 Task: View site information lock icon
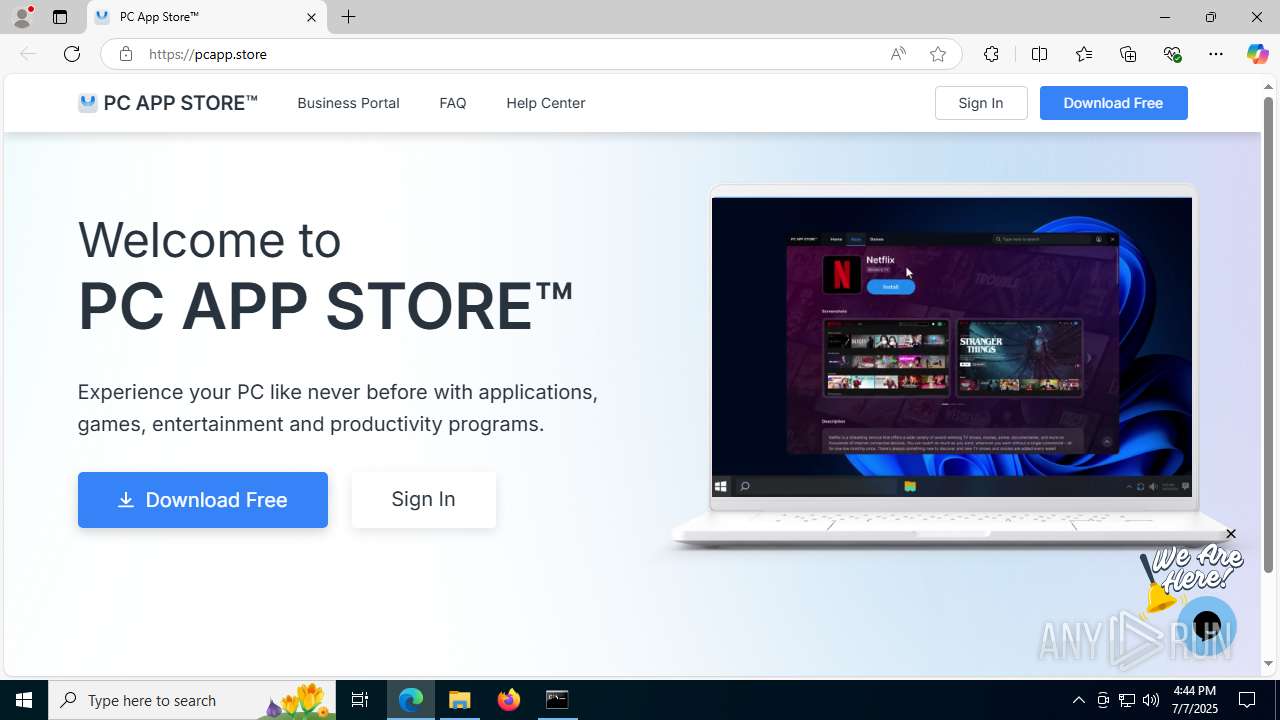point(126,54)
